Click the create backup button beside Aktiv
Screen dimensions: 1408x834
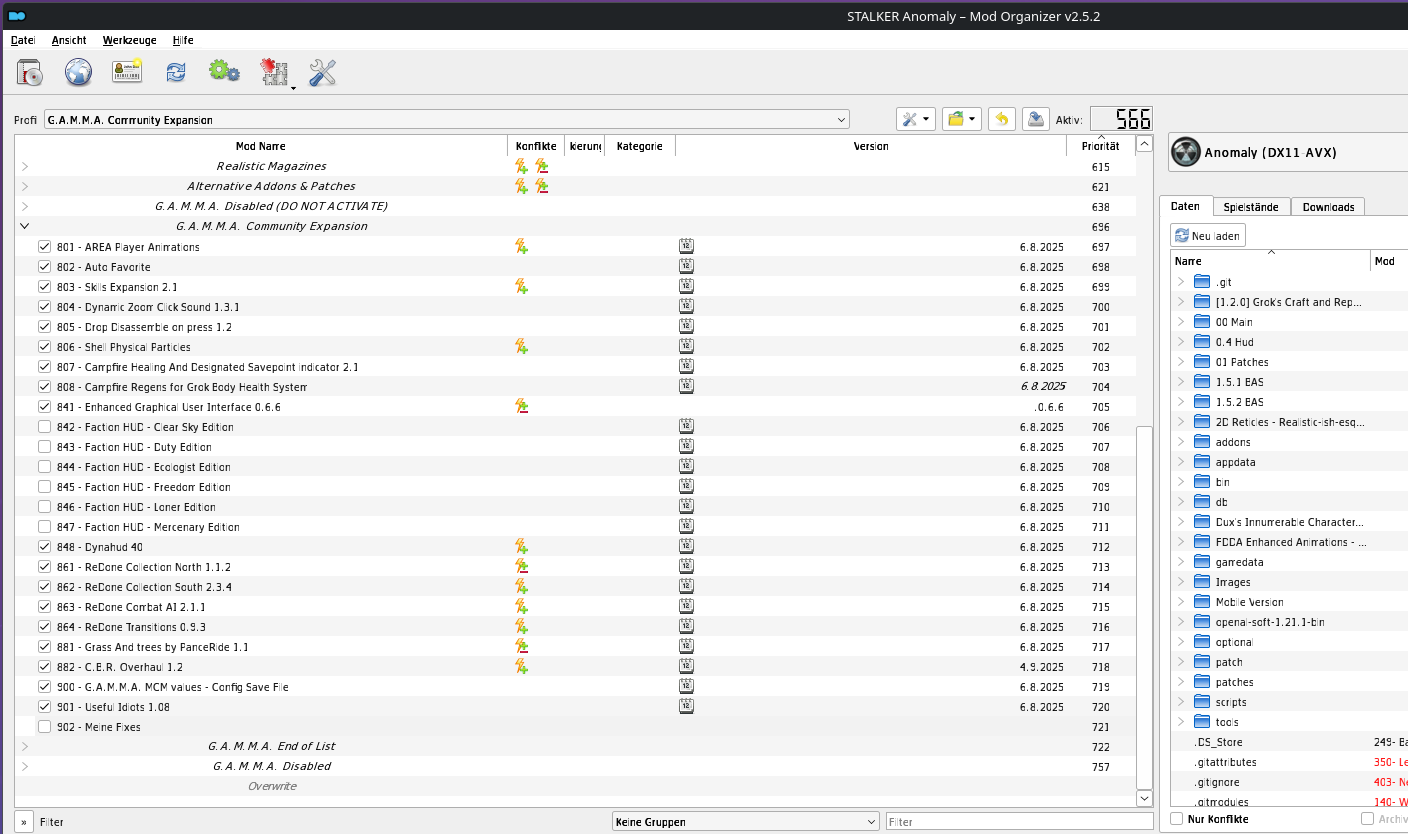point(1037,119)
